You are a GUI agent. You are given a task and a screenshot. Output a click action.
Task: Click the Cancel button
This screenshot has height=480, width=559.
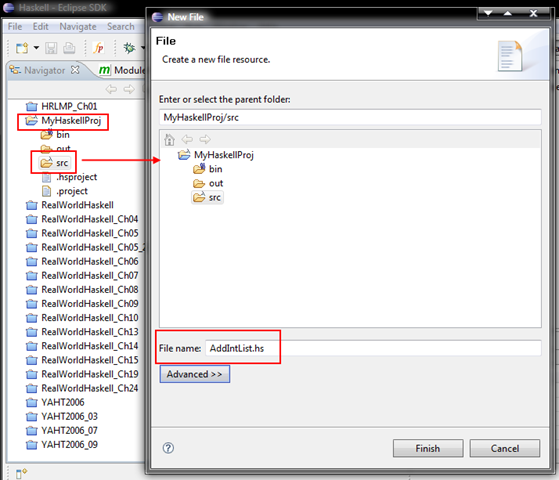pos(505,448)
